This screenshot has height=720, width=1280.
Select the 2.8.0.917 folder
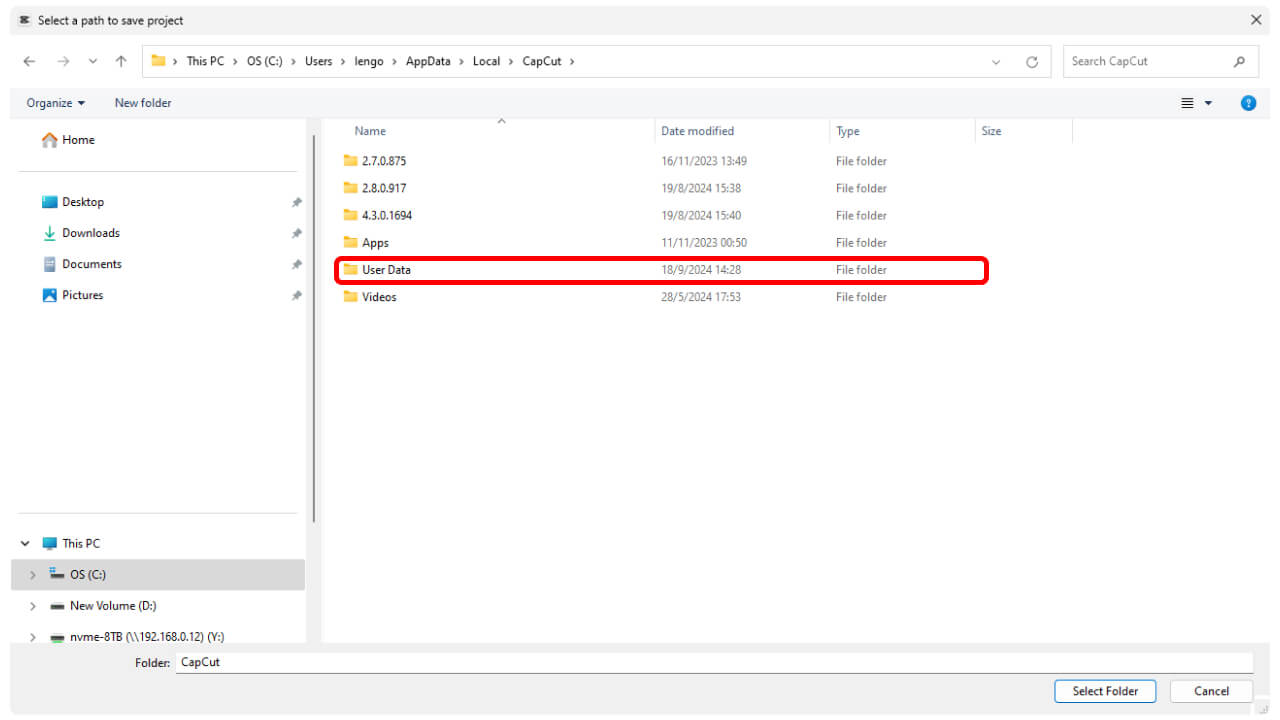point(384,188)
